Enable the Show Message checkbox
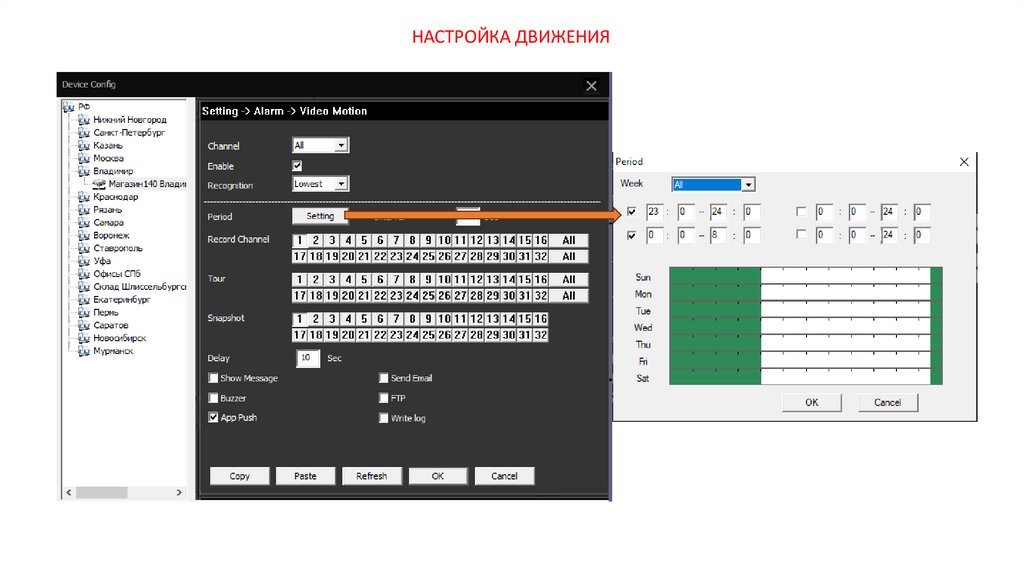 tap(213, 377)
